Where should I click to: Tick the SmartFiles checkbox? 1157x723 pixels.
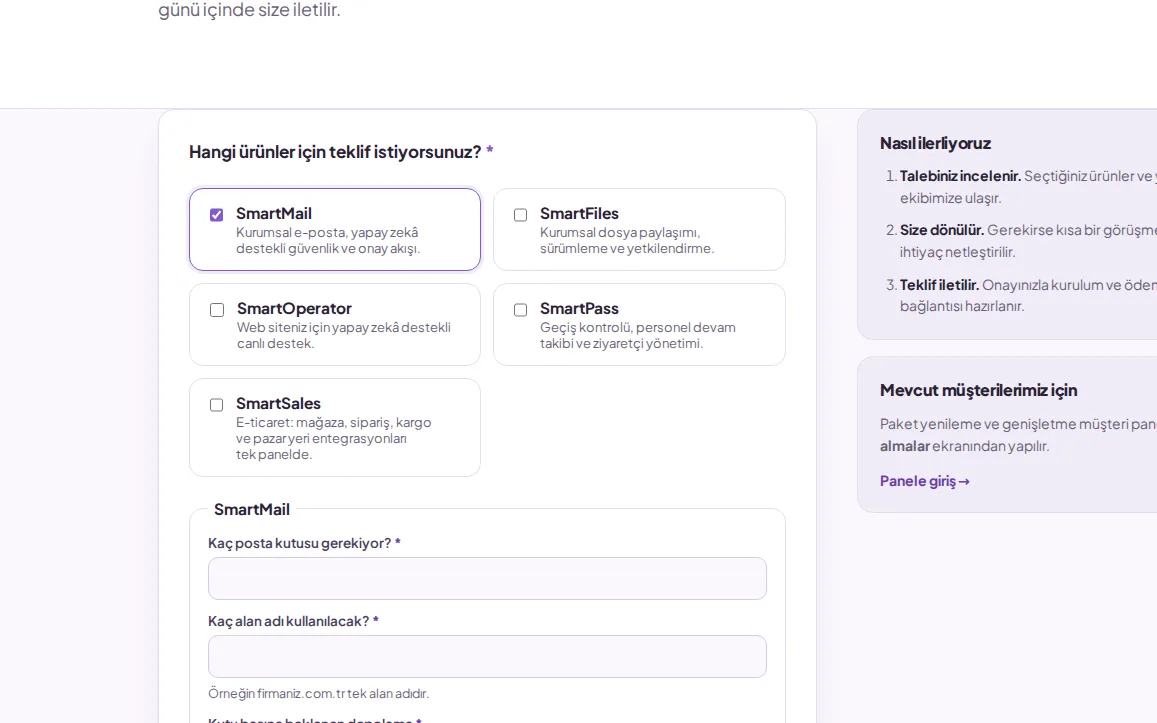click(520, 215)
